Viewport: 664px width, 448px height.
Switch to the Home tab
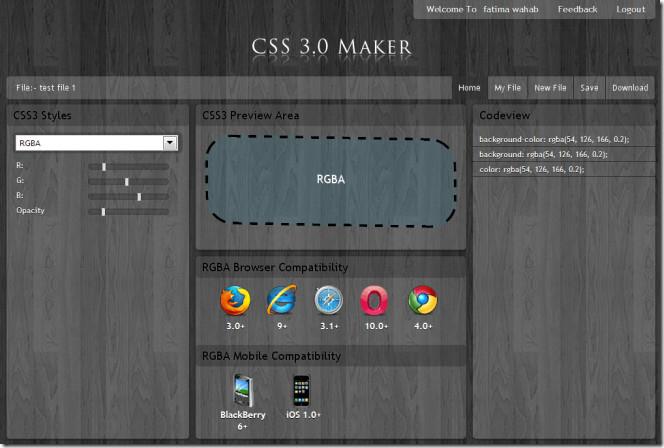tap(469, 88)
